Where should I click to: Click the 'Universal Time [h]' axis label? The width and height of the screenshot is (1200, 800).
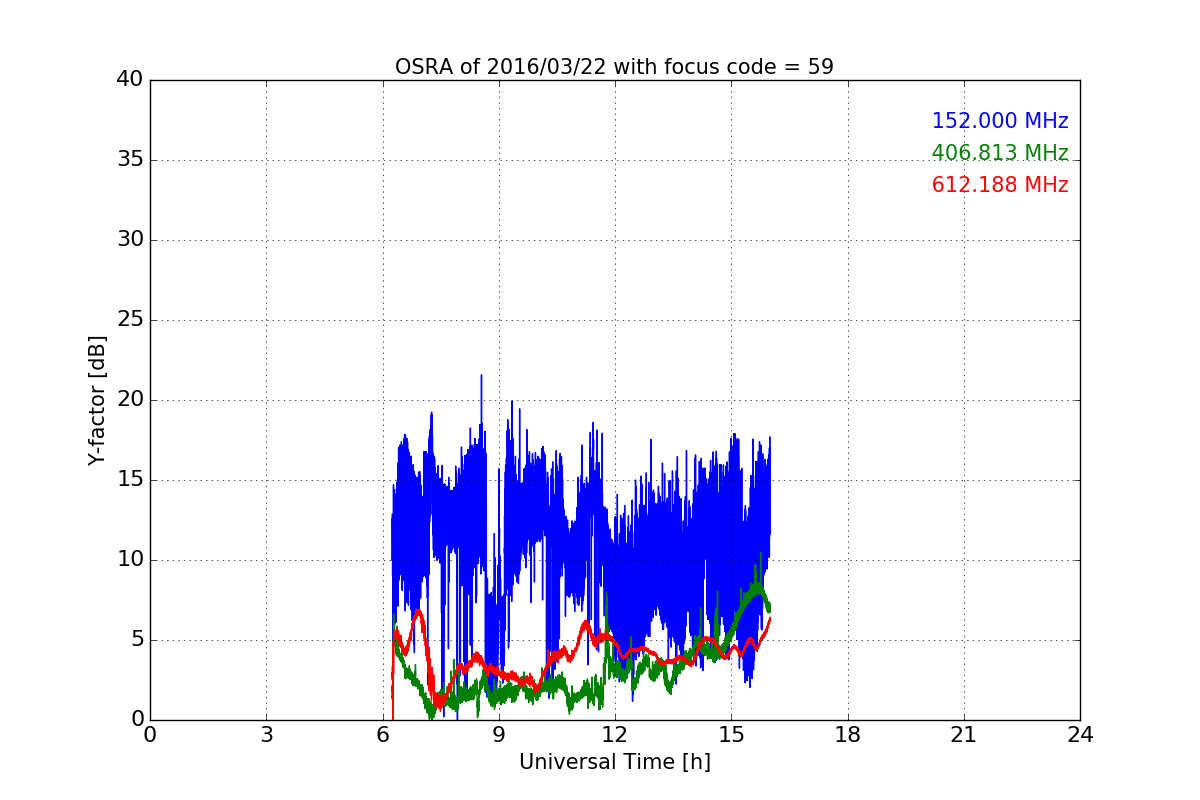click(614, 762)
